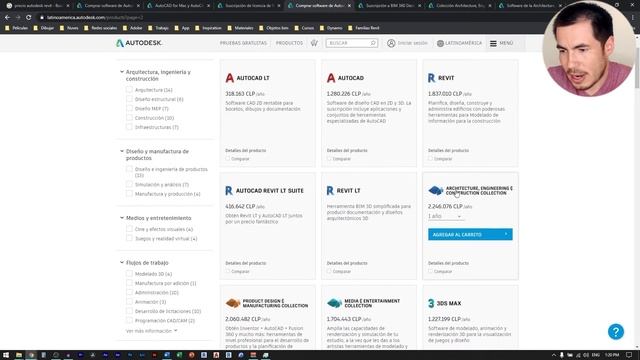Screen dimensions: 640x360
Task: Click the microphone icon in system tray
Action: pyautogui.click(x=562, y=355)
